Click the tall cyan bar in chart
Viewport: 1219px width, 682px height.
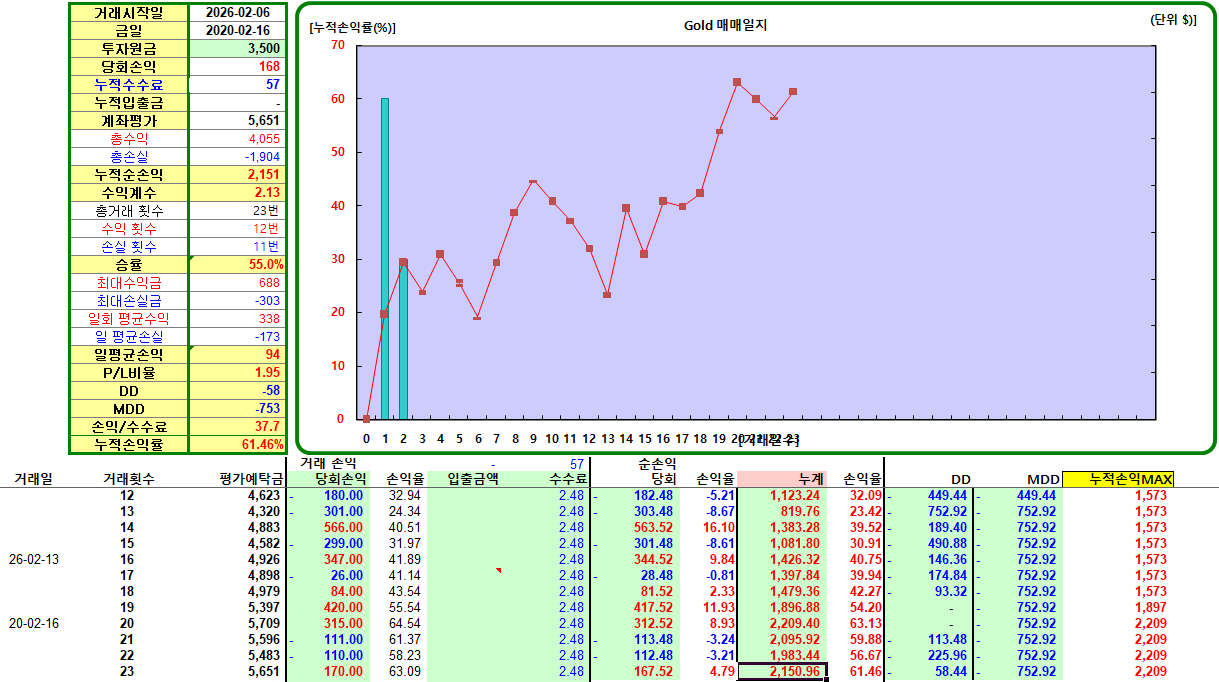[x=385, y=258]
